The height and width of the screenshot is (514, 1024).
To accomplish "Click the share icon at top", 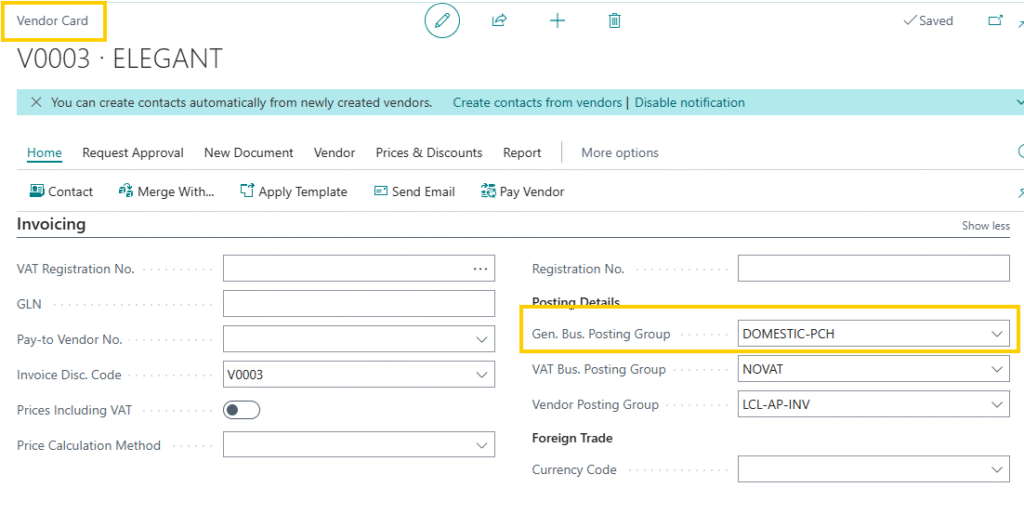I will pos(499,20).
